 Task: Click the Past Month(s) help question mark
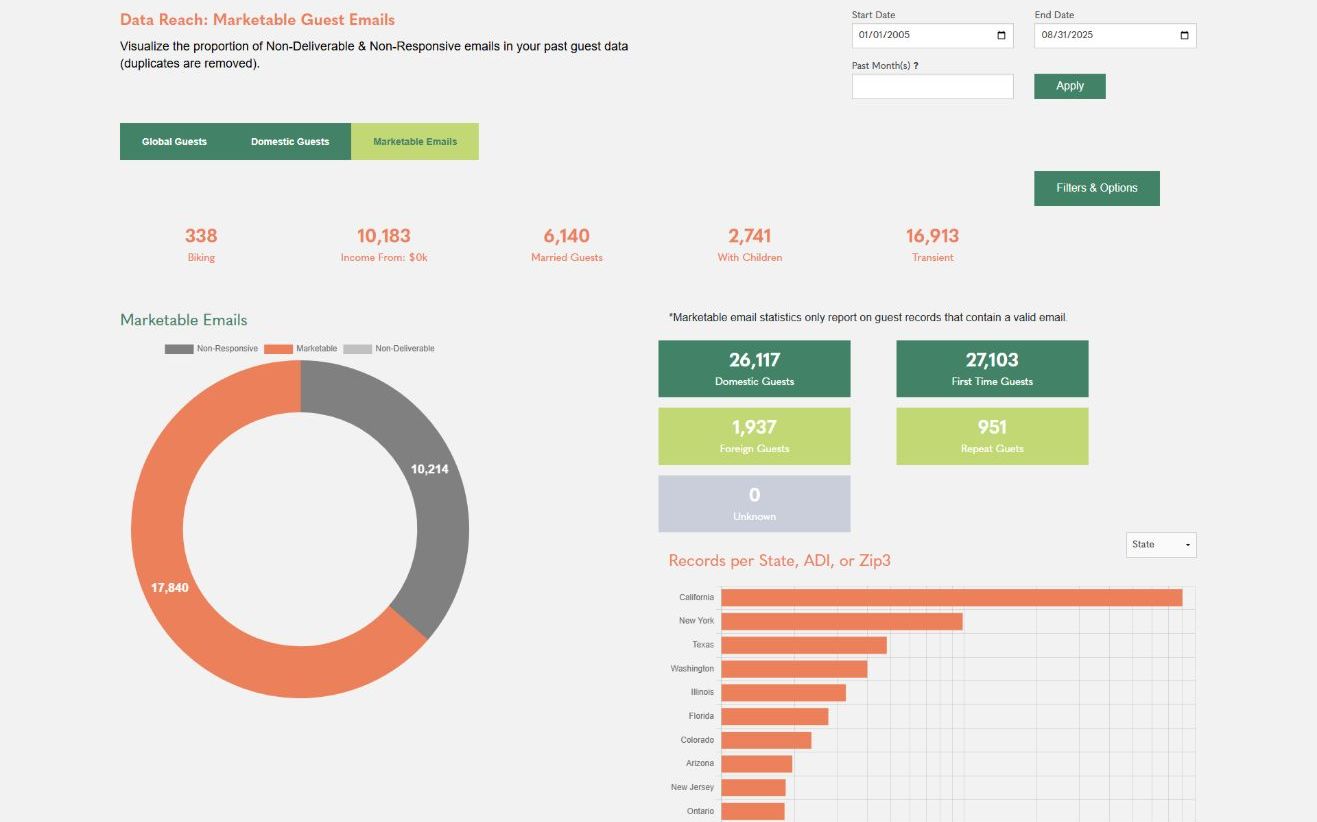(x=916, y=66)
